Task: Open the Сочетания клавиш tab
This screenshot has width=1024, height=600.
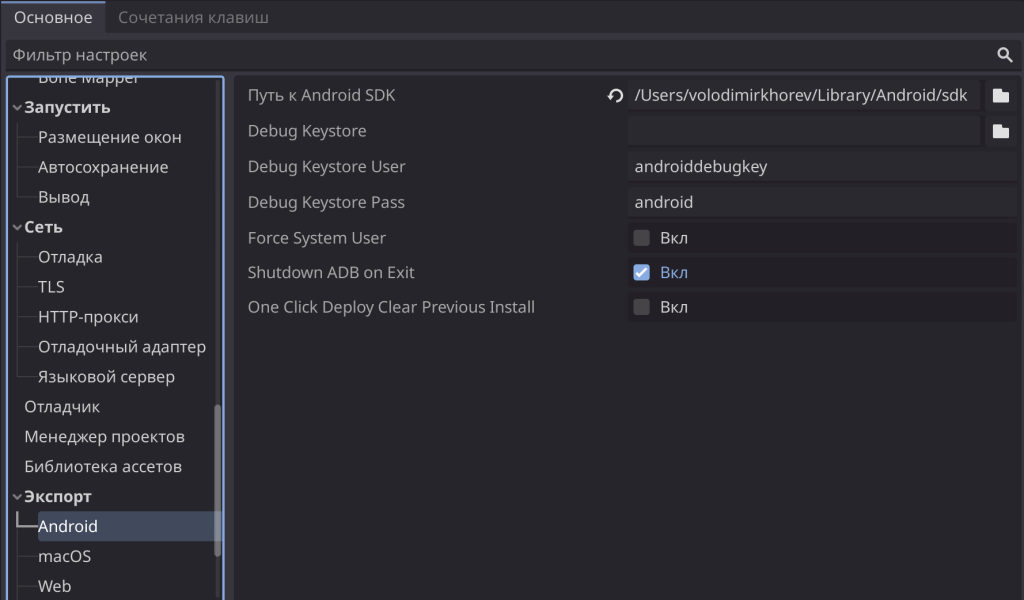Action: pos(193,18)
